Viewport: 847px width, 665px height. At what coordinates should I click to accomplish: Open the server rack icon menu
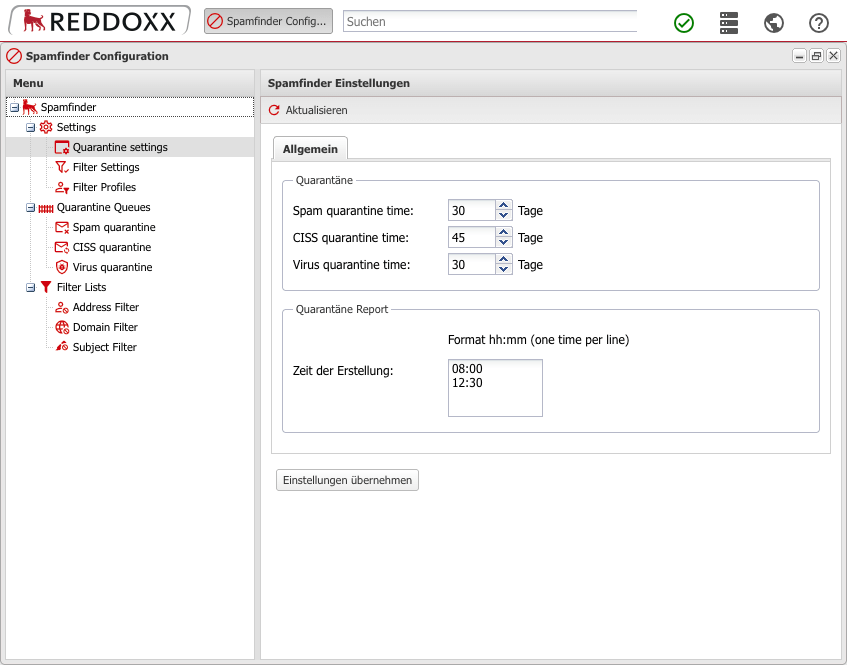coord(729,23)
